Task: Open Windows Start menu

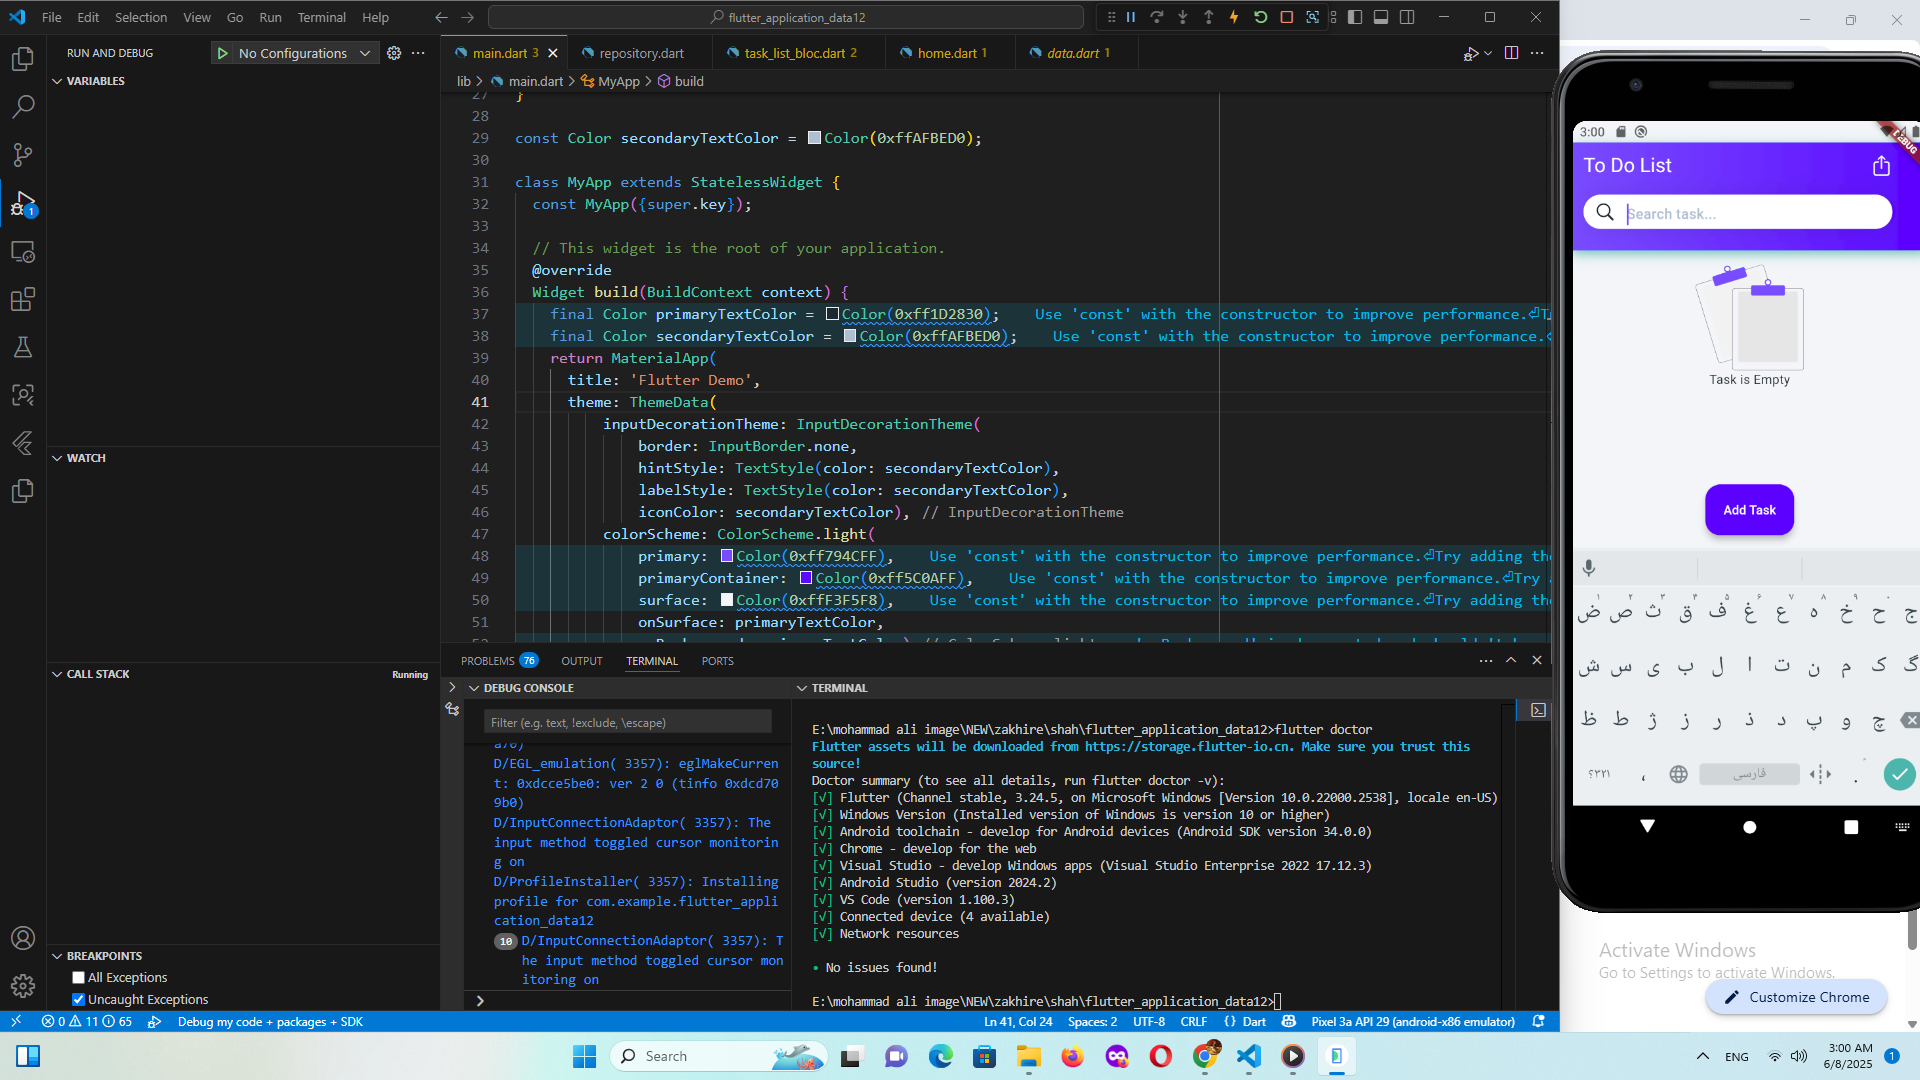Action: coord(584,1056)
